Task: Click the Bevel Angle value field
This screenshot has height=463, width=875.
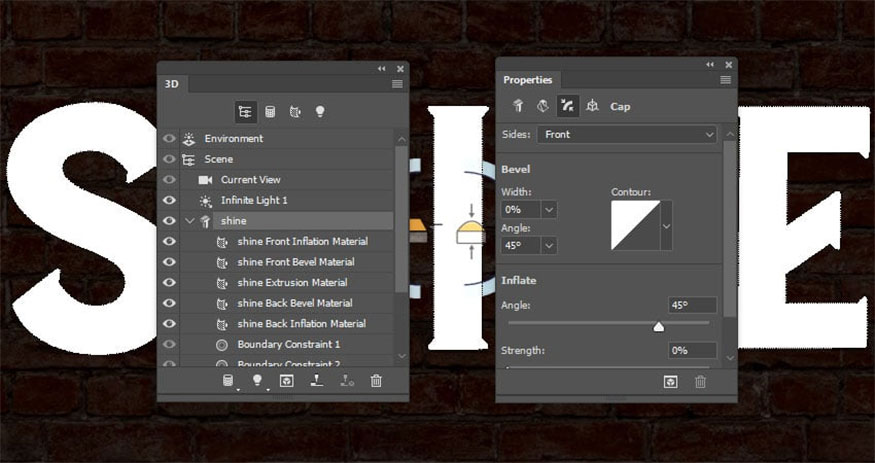Action: (x=521, y=245)
